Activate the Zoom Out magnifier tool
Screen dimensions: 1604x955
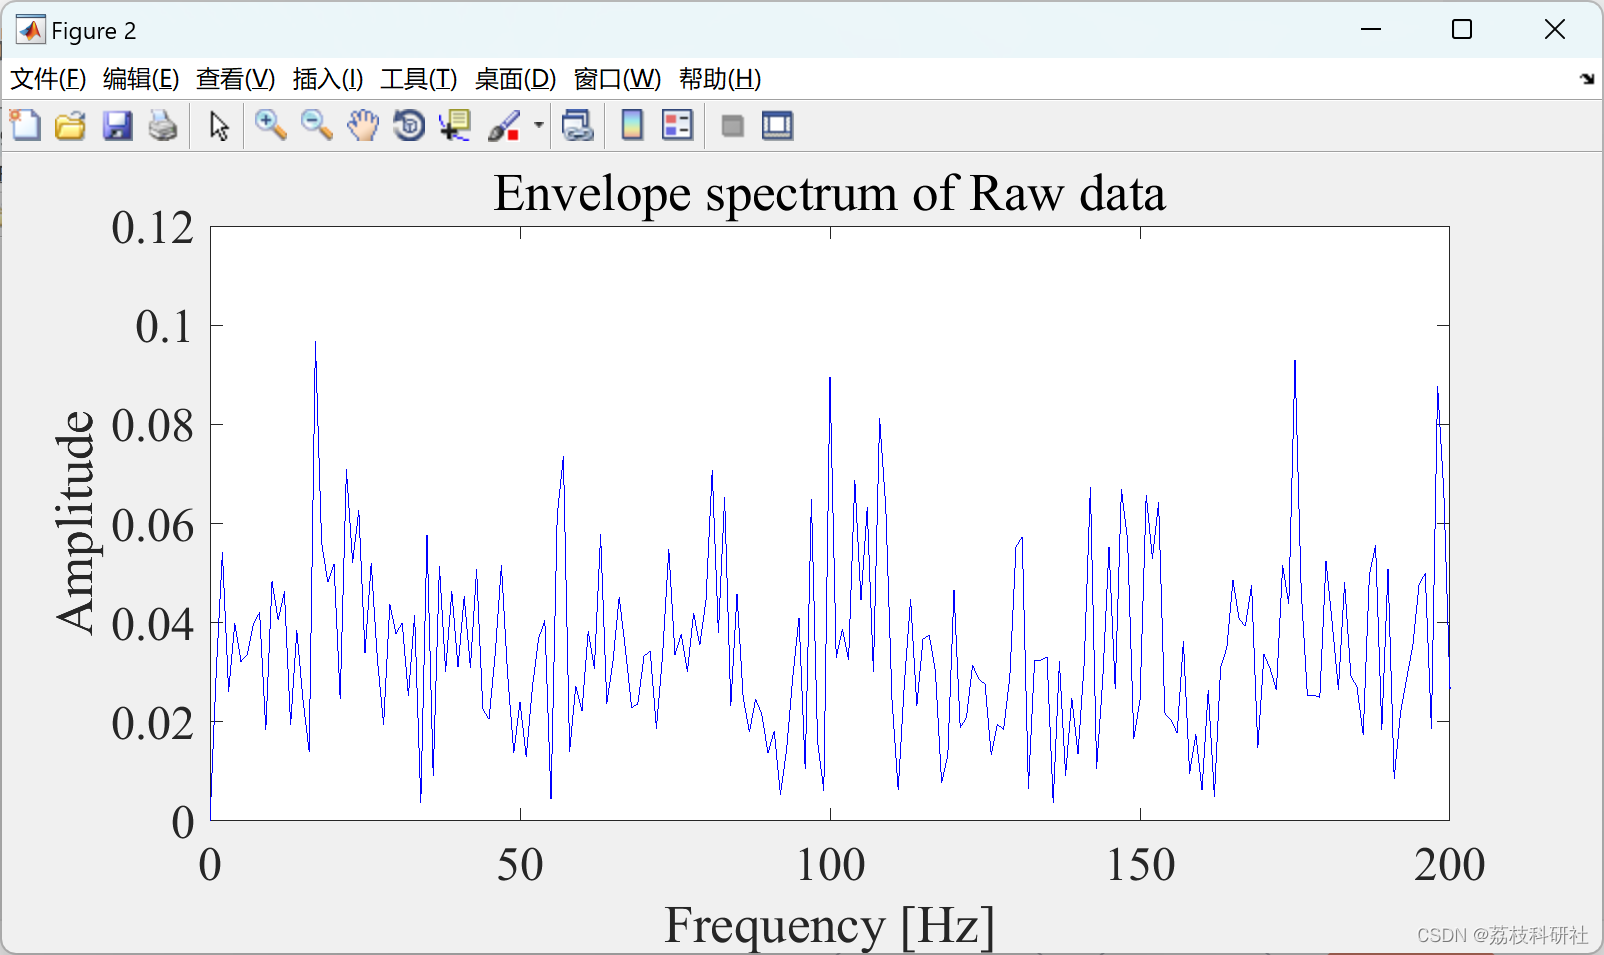coord(316,126)
